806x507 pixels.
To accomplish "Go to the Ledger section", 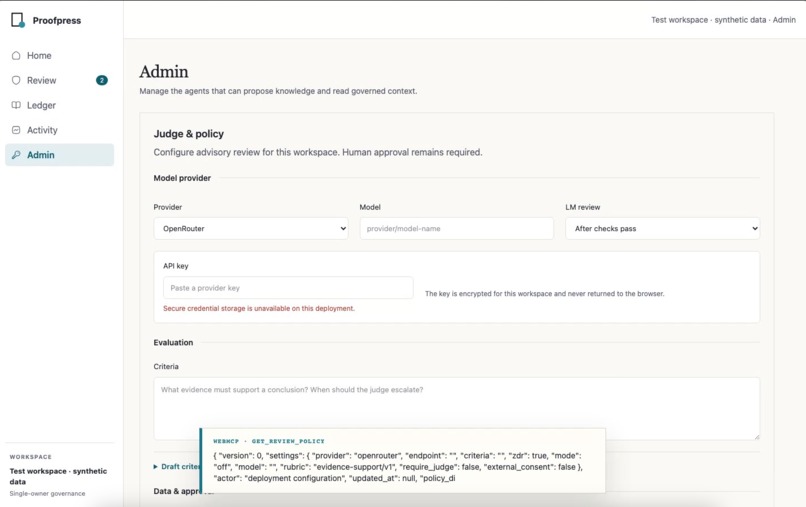I will (x=60, y=105).
